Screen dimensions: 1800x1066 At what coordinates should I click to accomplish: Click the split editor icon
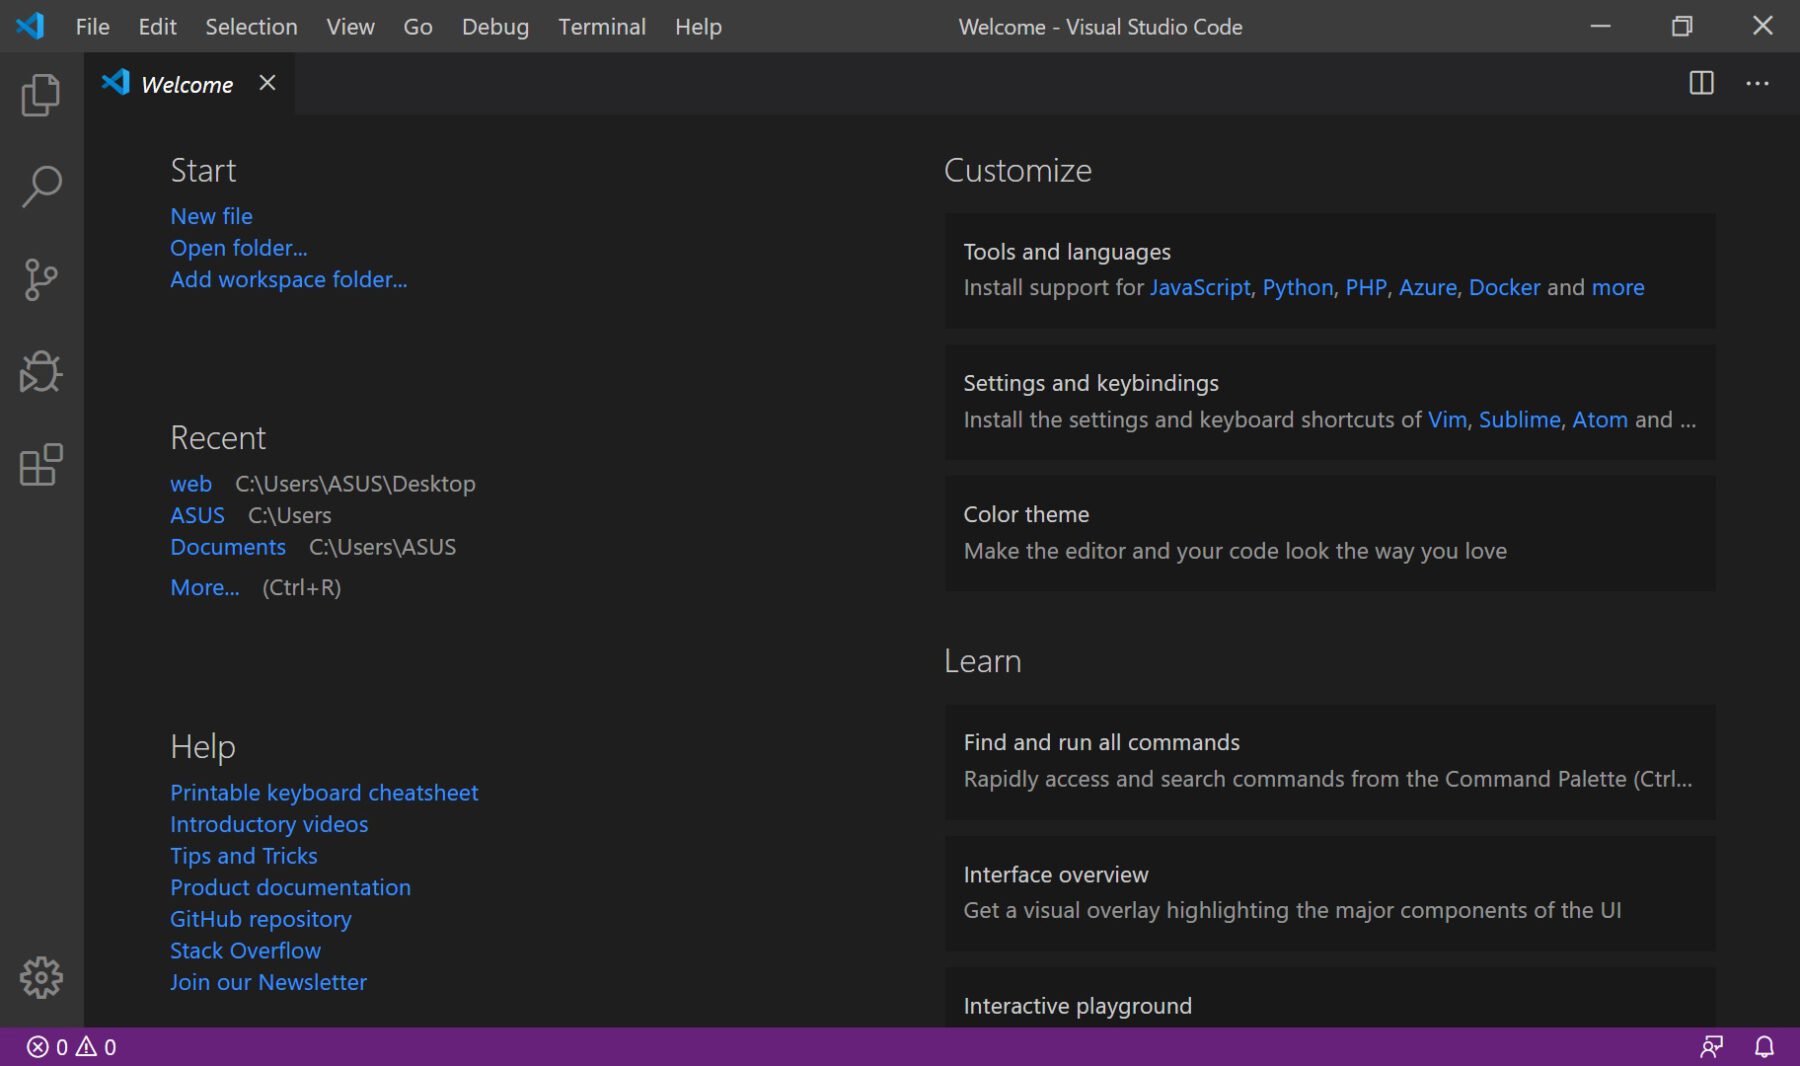(1701, 83)
